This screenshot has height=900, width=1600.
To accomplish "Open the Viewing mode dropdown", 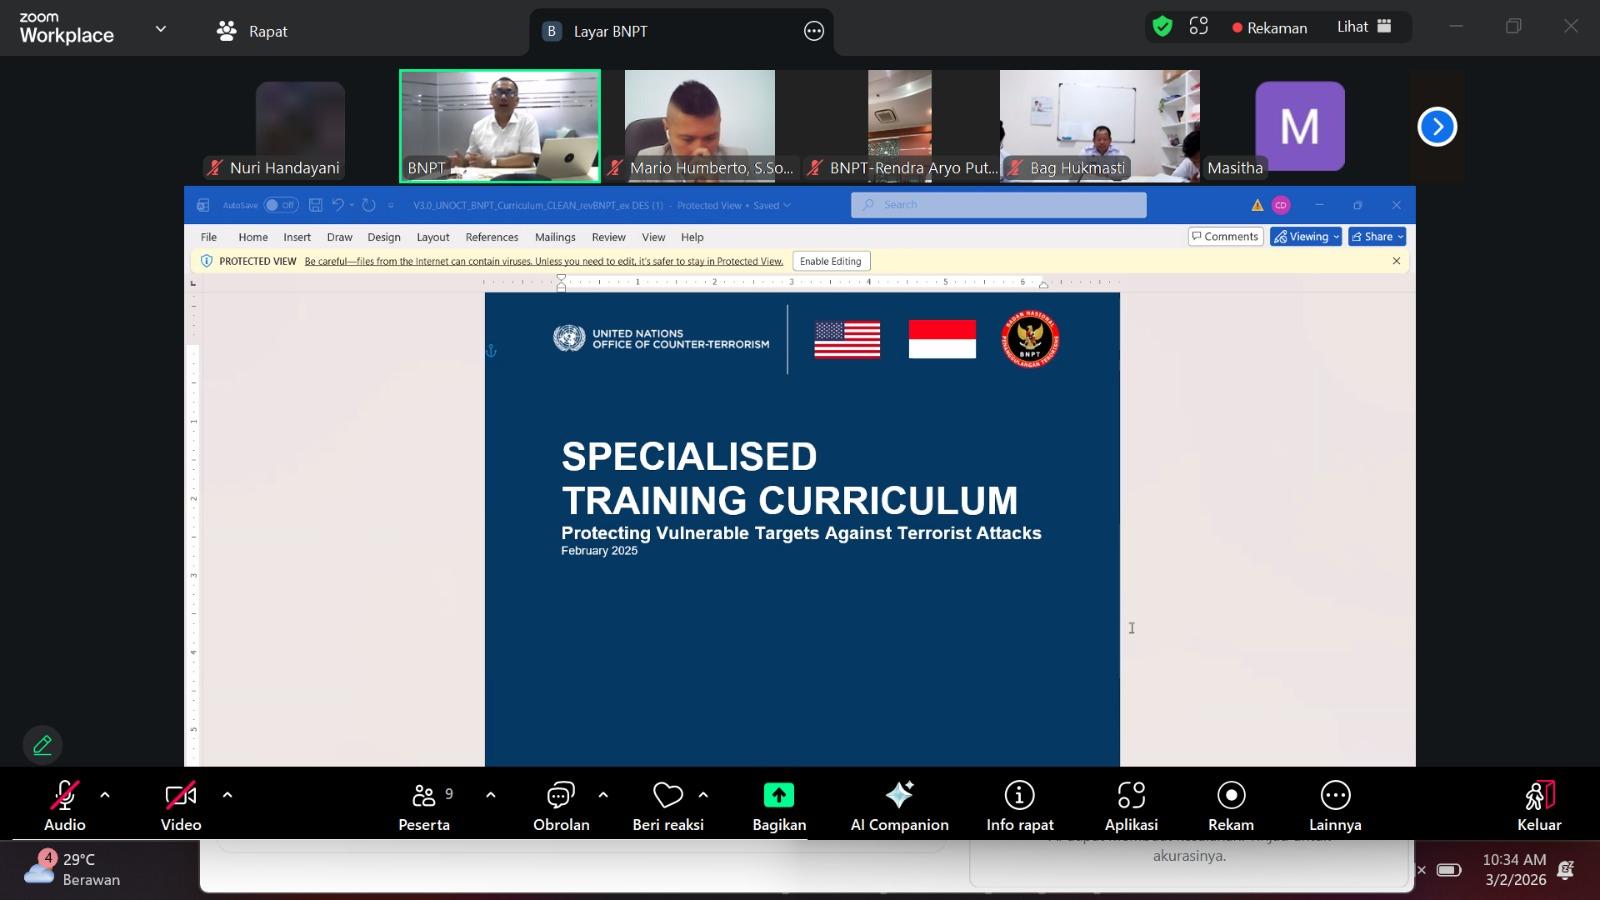I will (x=1305, y=236).
